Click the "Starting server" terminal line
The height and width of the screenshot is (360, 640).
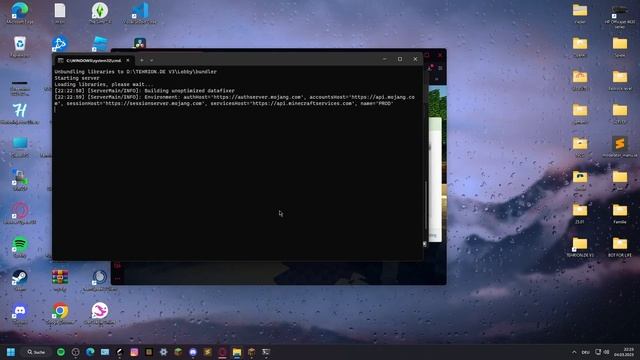[x=77, y=78]
